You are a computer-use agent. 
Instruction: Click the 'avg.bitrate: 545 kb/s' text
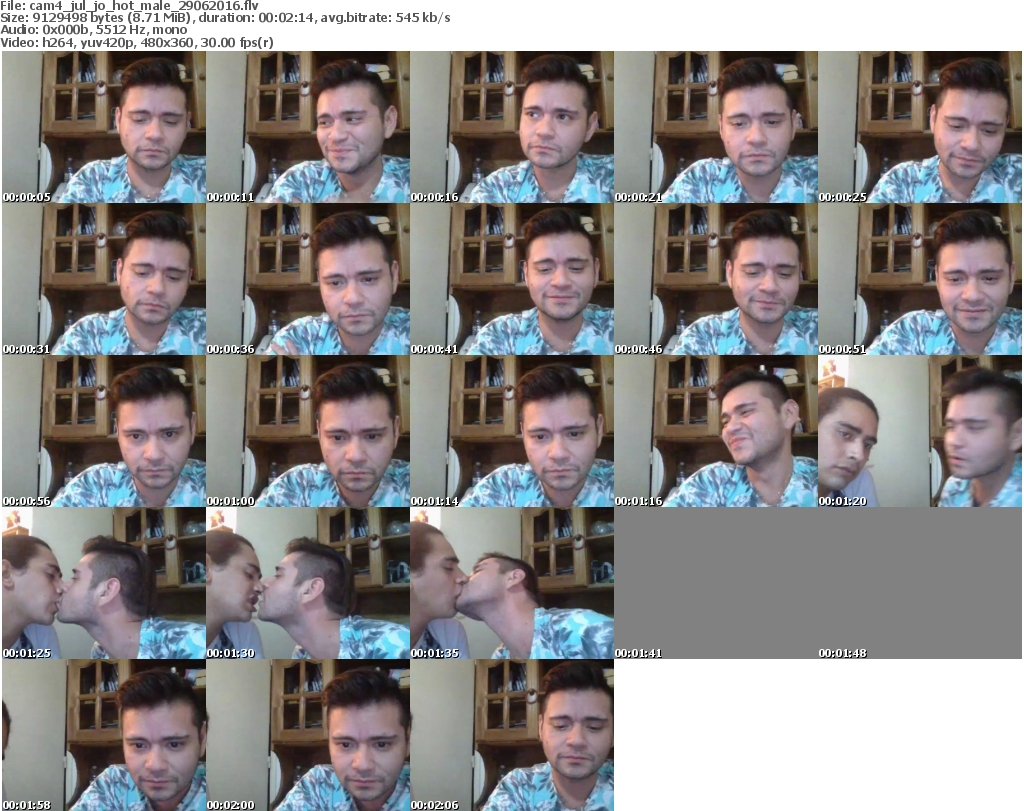[x=385, y=18]
